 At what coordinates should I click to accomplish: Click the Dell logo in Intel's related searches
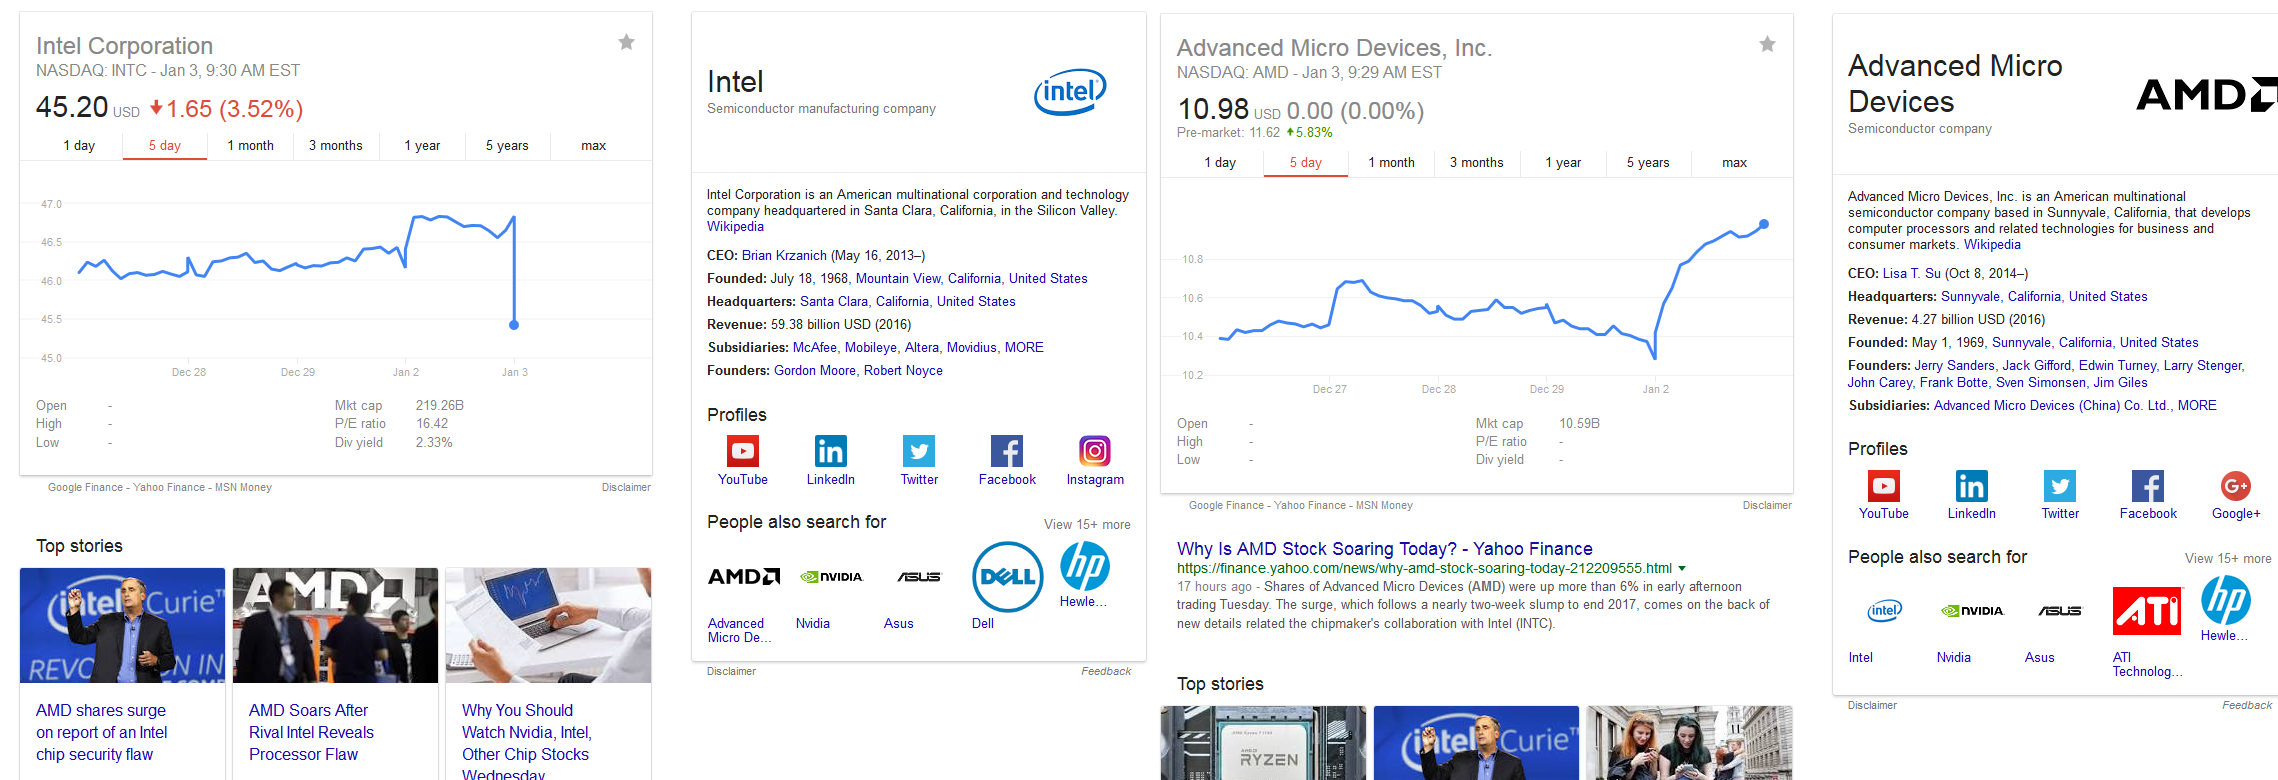click(x=1007, y=577)
